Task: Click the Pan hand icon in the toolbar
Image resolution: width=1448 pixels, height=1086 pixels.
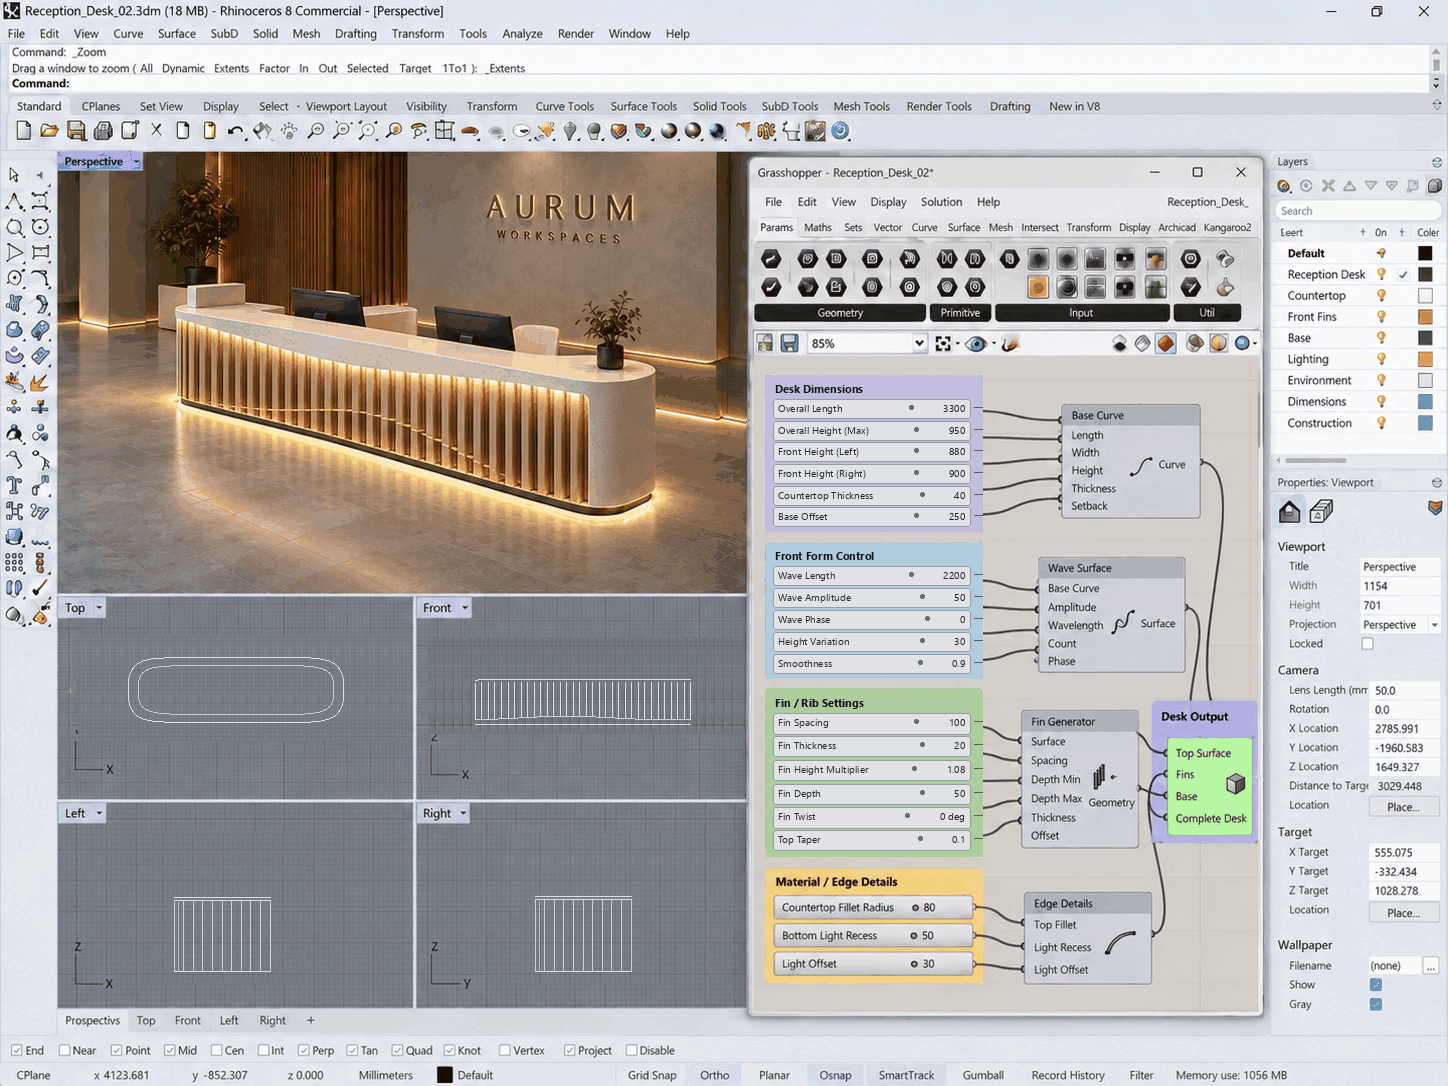Action: 262,131
